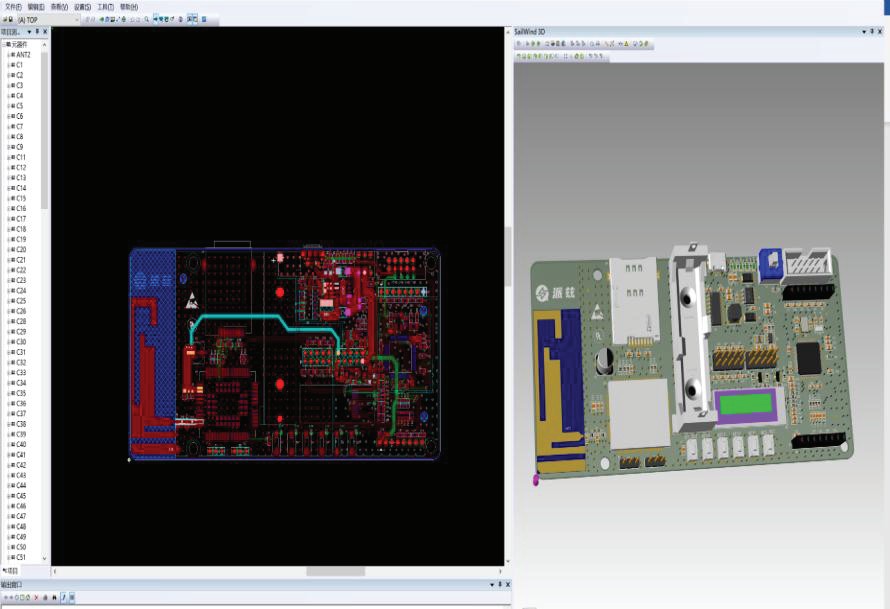Open the 文件(F) menu
The image size is (890, 609).
13,7
